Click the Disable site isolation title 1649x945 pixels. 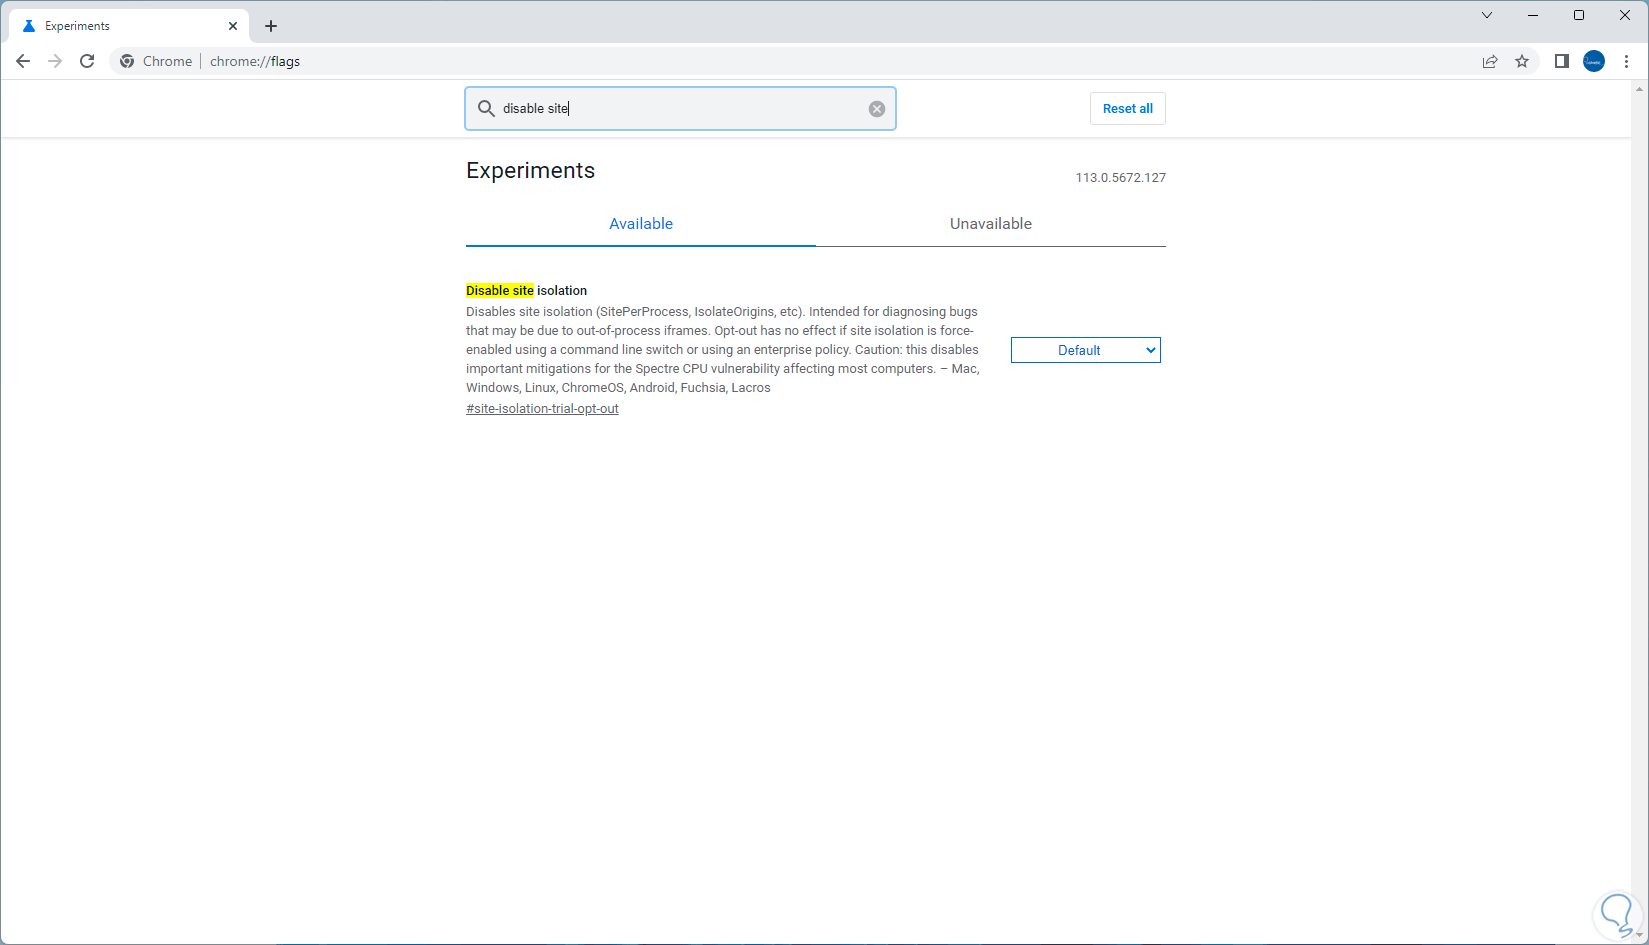click(x=527, y=291)
